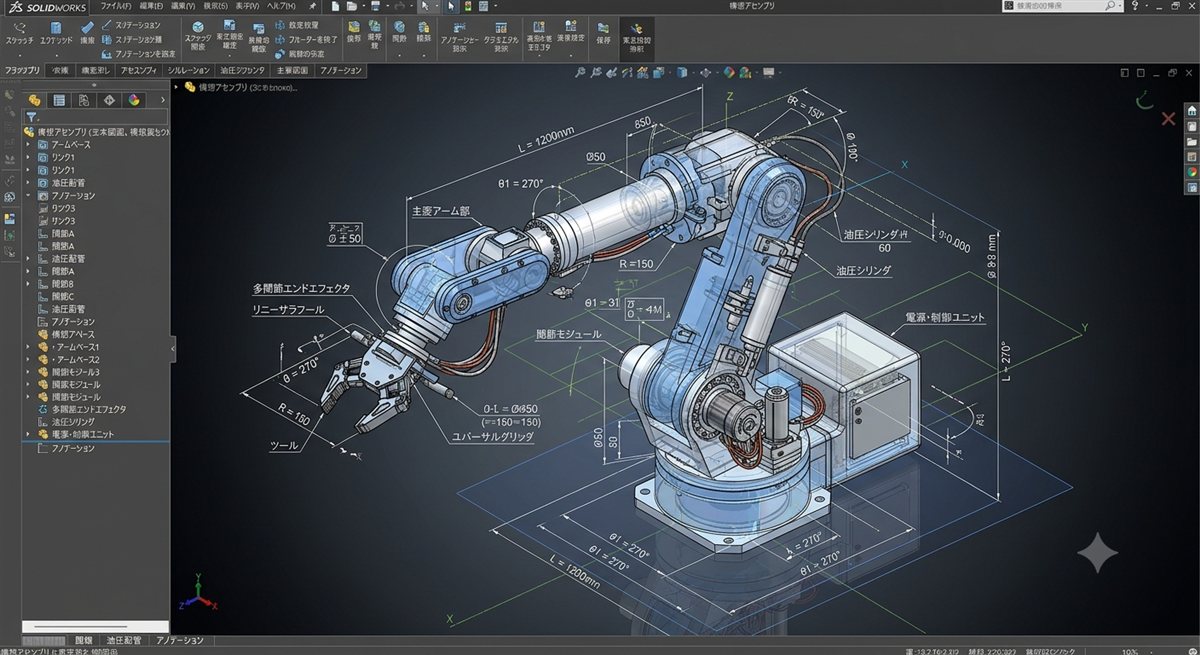This screenshot has height=655, width=1200.
Task: Open the 編集(E) menu
Action: pyautogui.click(x=150, y=6)
